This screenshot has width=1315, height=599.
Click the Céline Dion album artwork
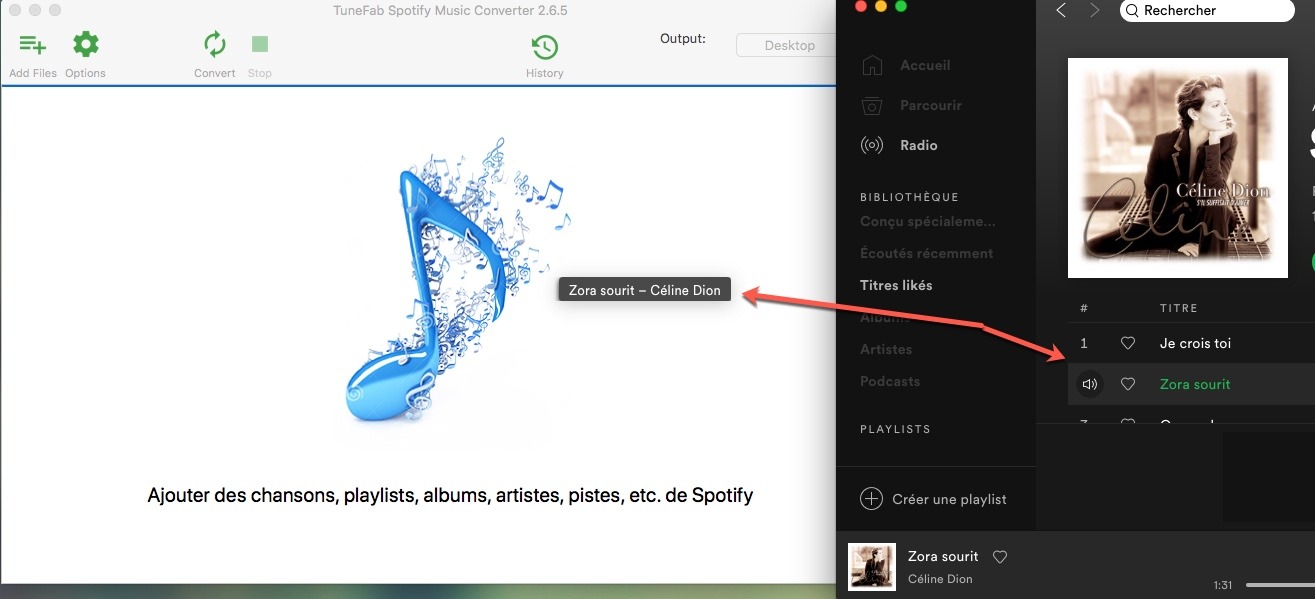pos(1177,167)
